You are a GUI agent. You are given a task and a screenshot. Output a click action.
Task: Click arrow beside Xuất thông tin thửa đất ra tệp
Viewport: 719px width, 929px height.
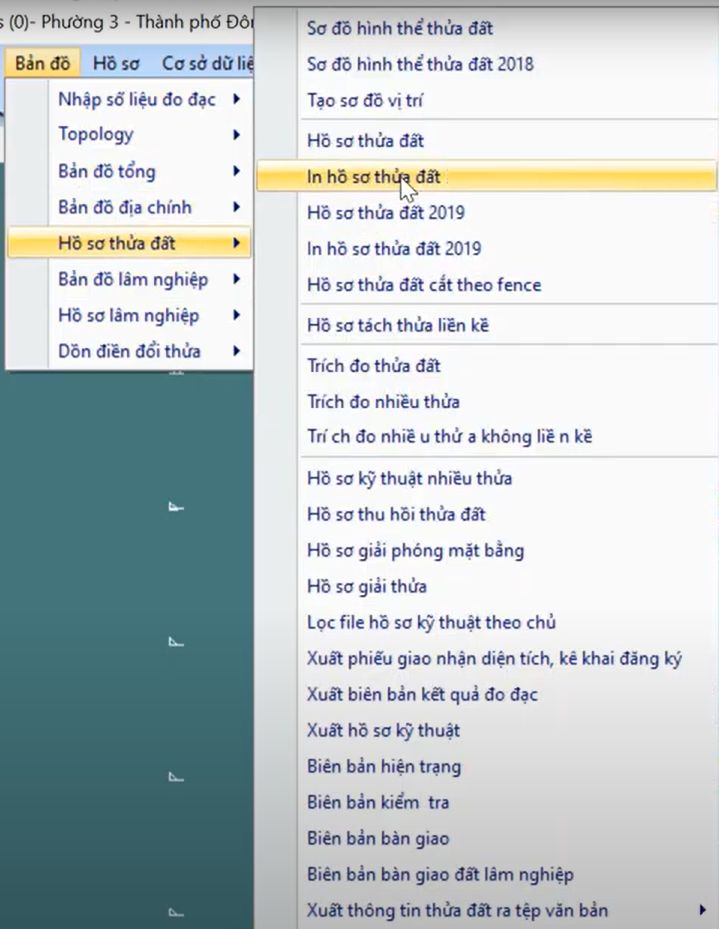click(x=702, y=910)
